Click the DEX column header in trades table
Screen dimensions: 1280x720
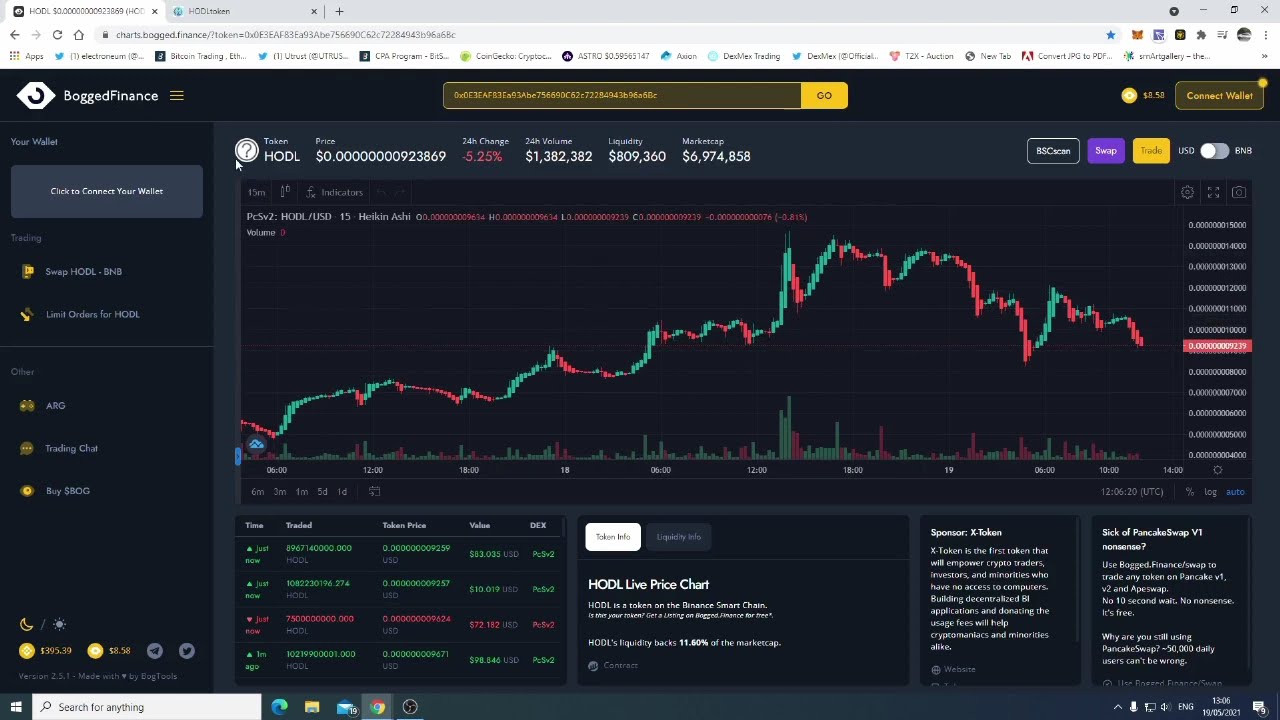[x=538, y=525]
